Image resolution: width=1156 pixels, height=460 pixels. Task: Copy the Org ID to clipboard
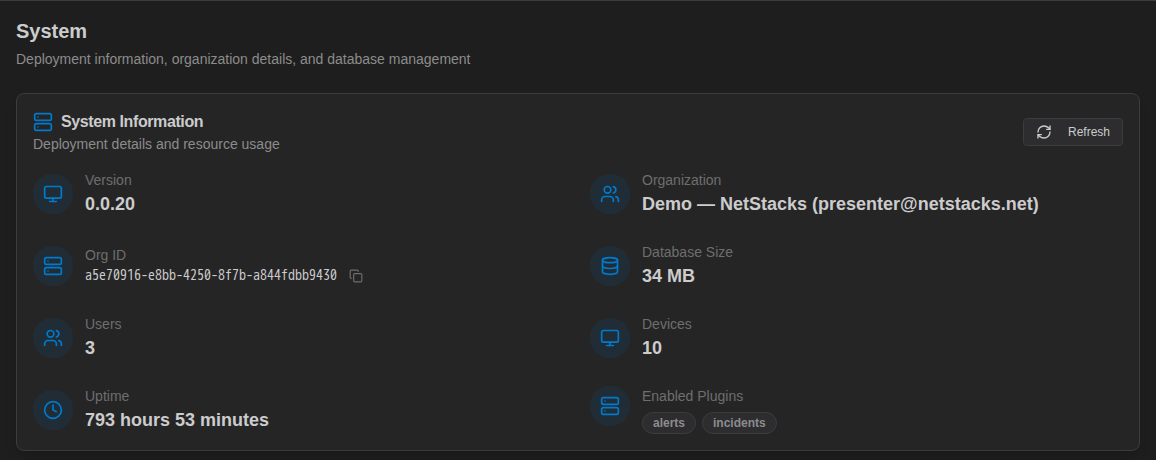coord(356,276)
